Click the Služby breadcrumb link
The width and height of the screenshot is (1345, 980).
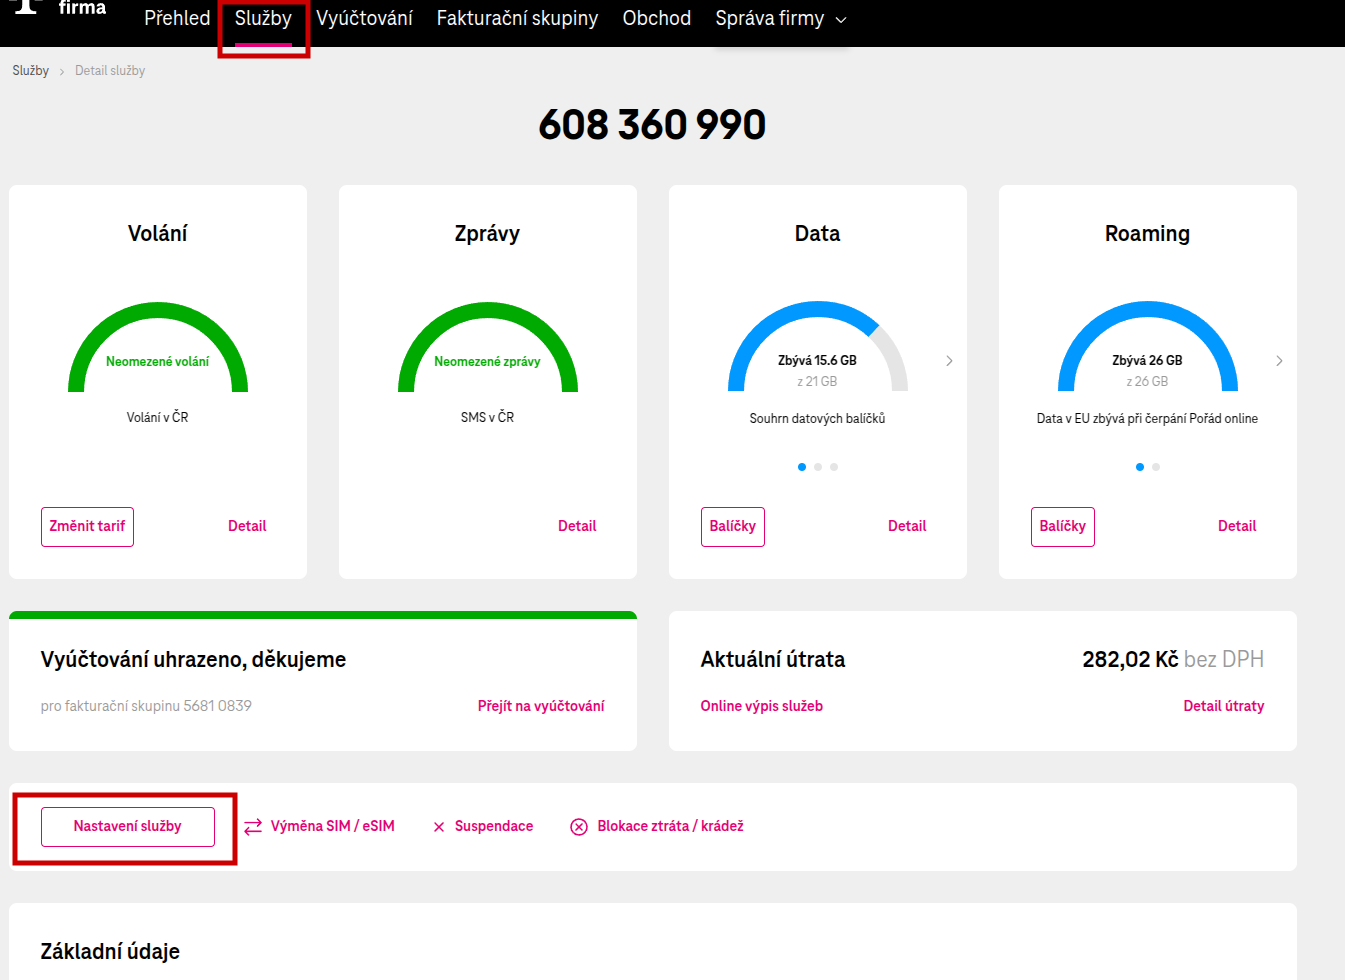coord(30,71)
